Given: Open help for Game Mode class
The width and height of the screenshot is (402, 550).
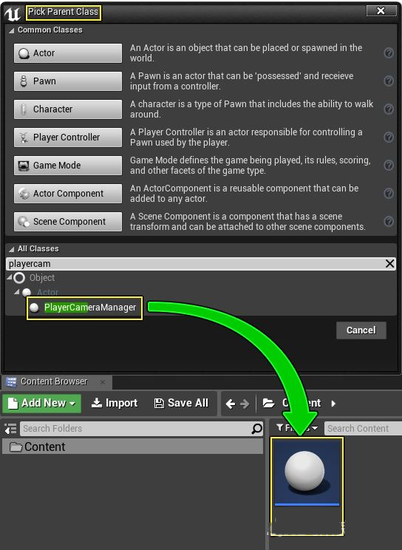Looking at the screenshot, I should tap(389, 165).
